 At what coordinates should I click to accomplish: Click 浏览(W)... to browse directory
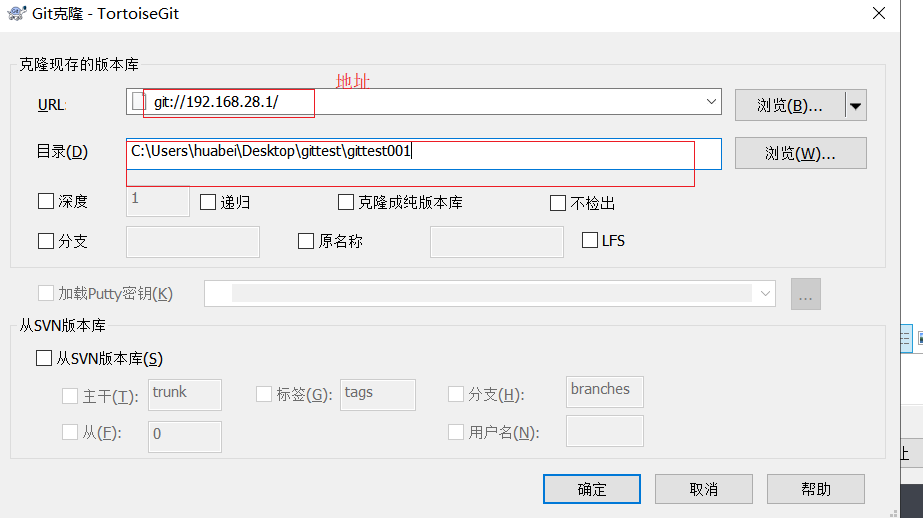pos(801,153)
